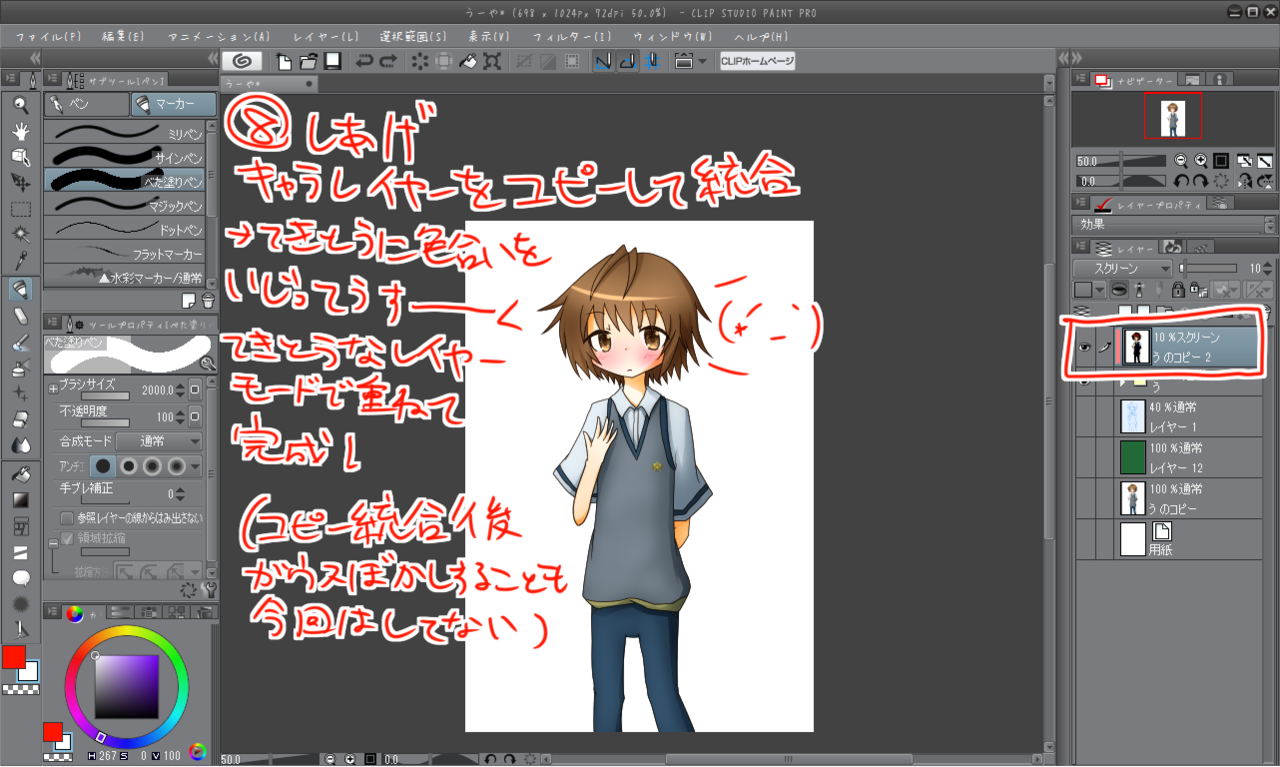Screen dimensions: 1280x767
Task: Open the ファイル(F) menu
Action: tap(50, 36)
